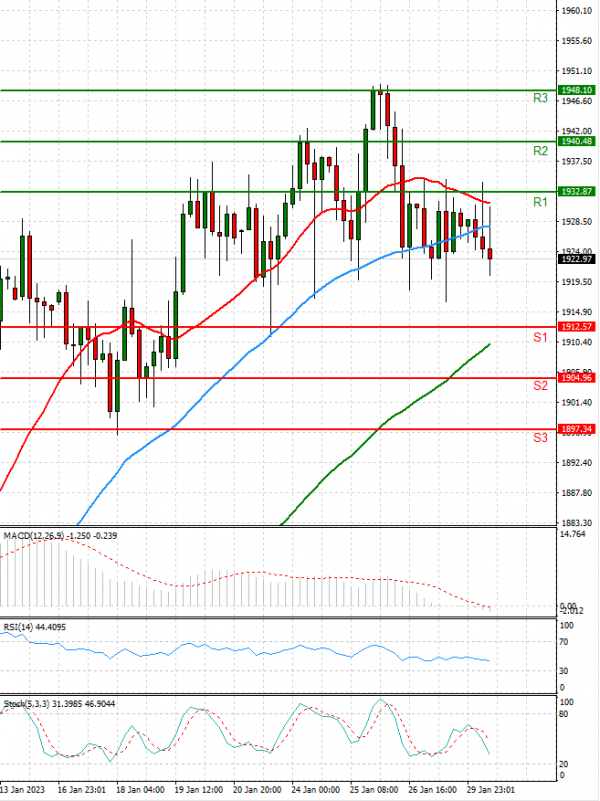Click the 13 Jan 2023 date label

point(22,790)
